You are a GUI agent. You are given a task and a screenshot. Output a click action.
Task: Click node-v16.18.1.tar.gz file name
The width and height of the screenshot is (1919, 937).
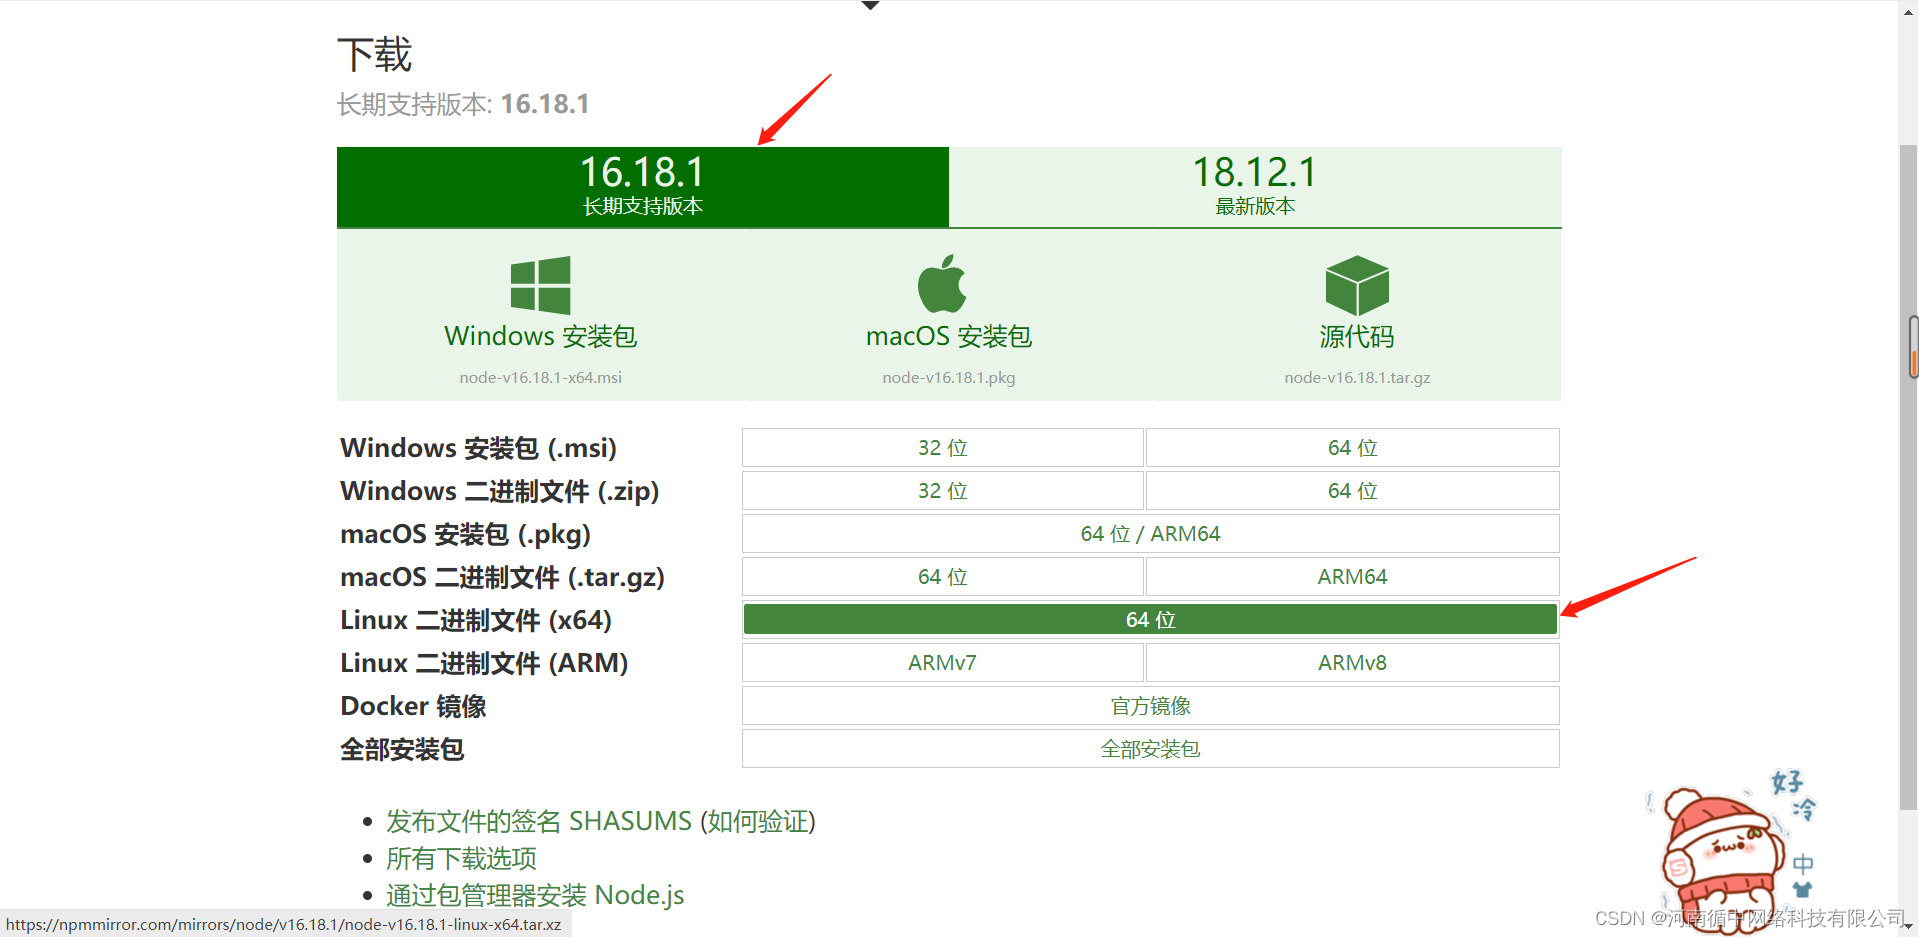(1357, 377)
